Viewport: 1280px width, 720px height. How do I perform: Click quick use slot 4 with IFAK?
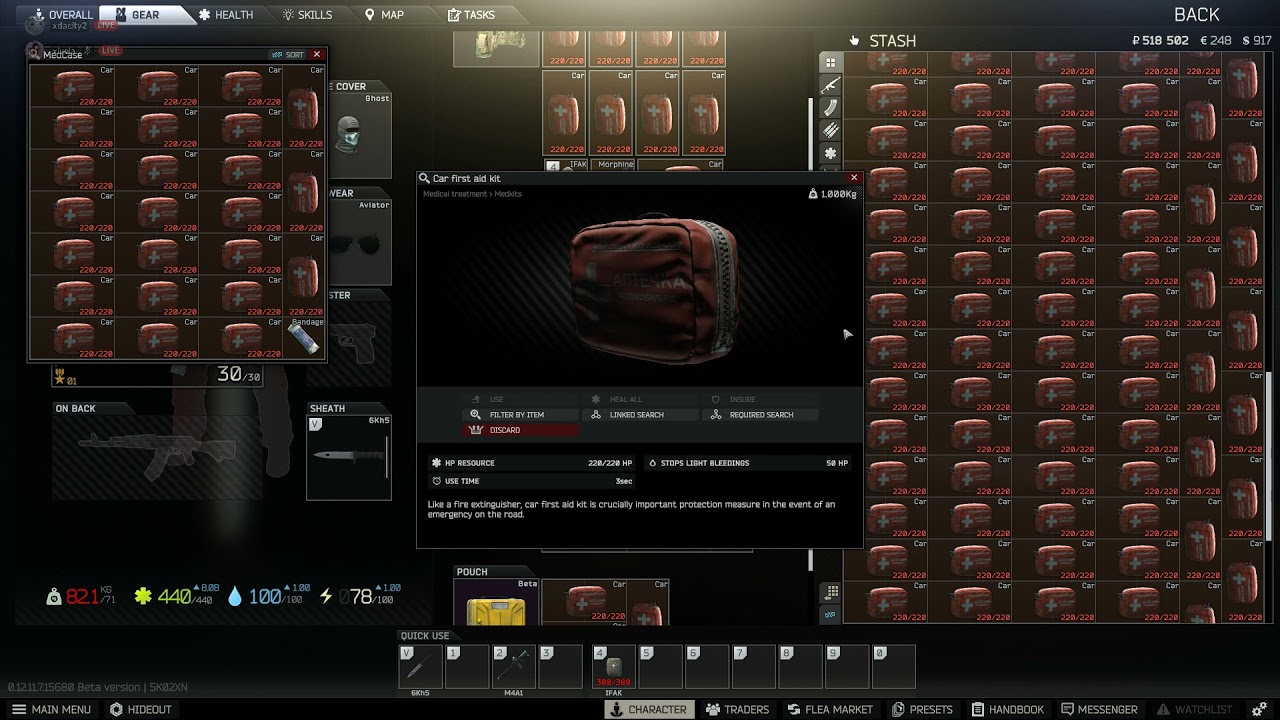[613, 667]
